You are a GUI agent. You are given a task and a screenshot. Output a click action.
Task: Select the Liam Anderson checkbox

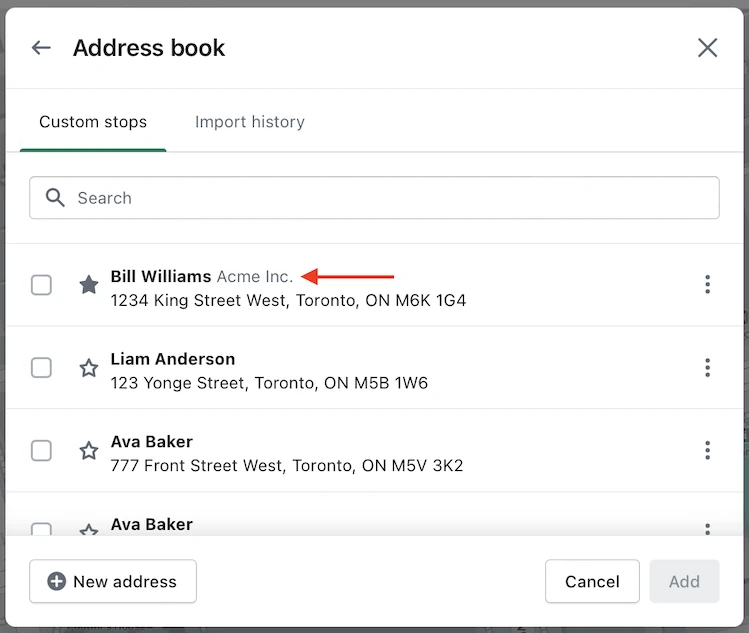click(41, 368)
